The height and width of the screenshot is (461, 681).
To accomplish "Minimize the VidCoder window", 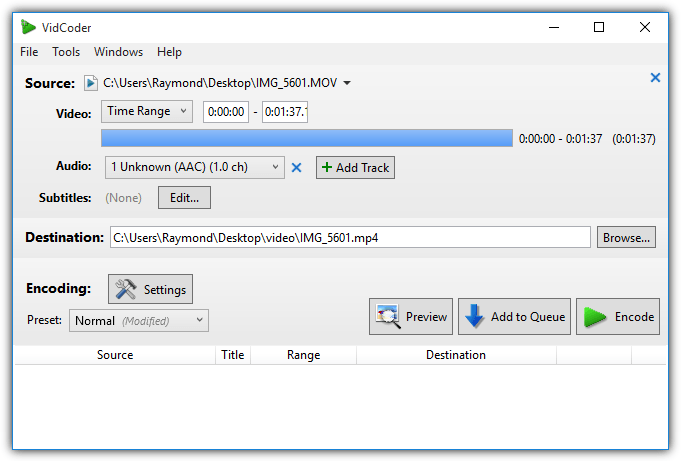I will (x=554, y=27).
